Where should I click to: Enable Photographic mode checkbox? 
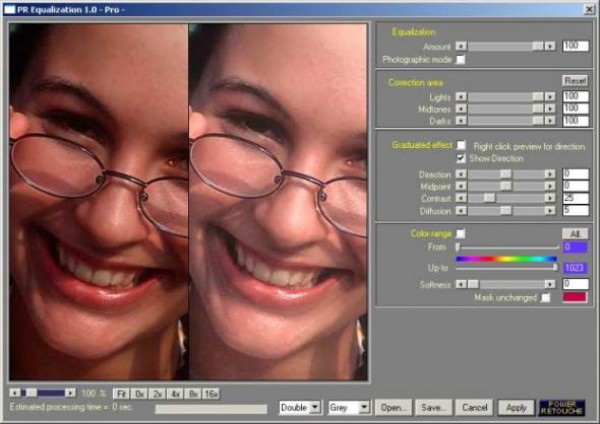[x=461, y=59]
